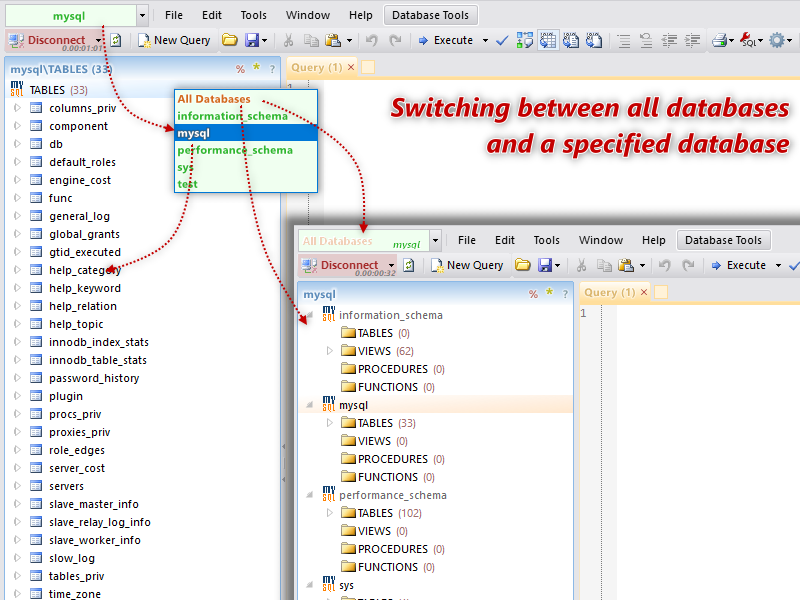Screen dimensions: 800x600
Task: Redo with the redo arrow in the top toolbar
Action: [395, 40]
